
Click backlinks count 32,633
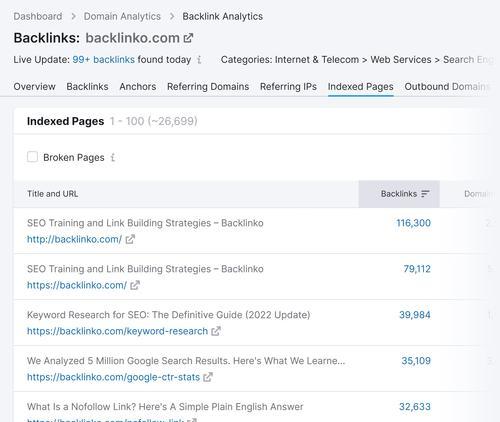click(415, 407)
